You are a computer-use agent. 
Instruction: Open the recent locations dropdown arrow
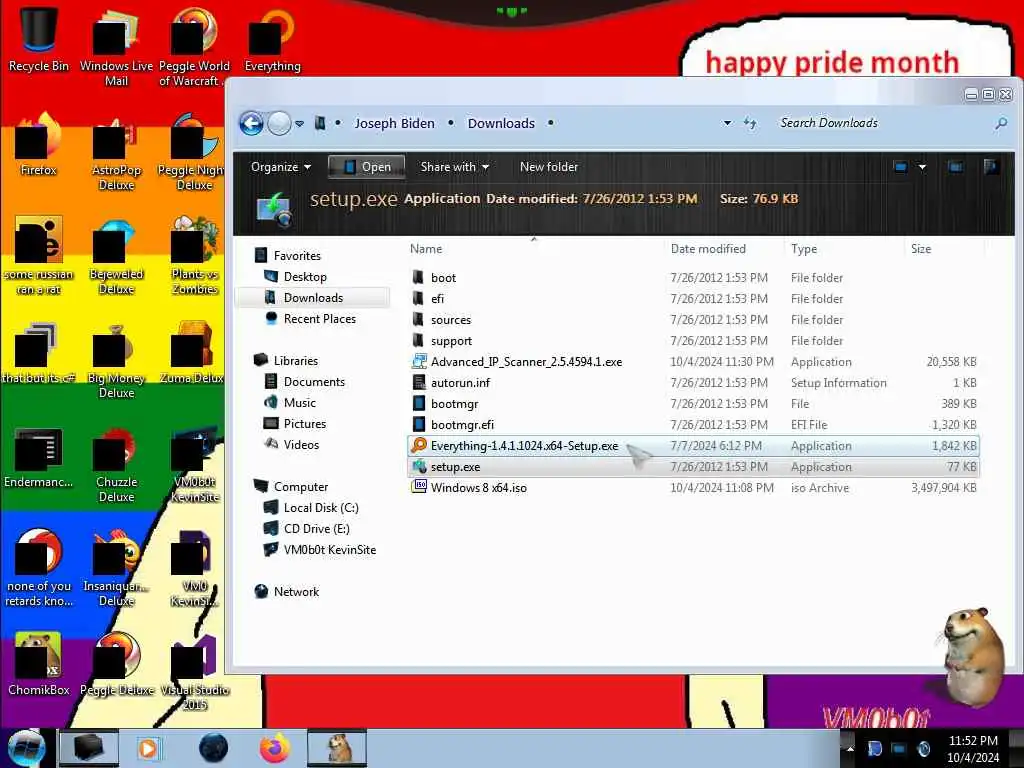click(x=299, y=123)
